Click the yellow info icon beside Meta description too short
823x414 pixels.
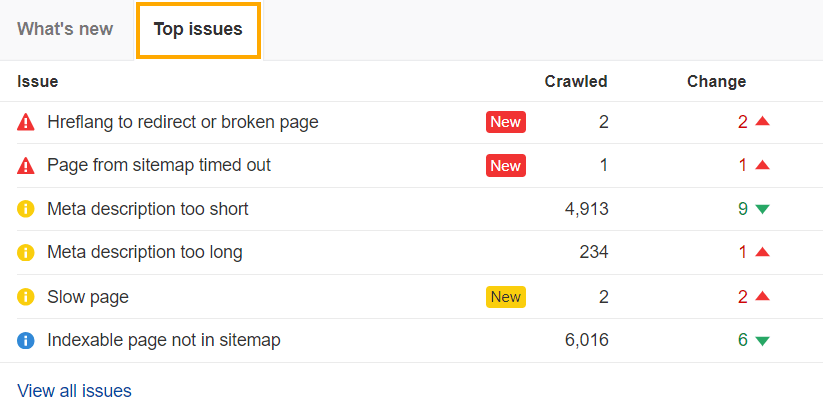pos(26,209)
